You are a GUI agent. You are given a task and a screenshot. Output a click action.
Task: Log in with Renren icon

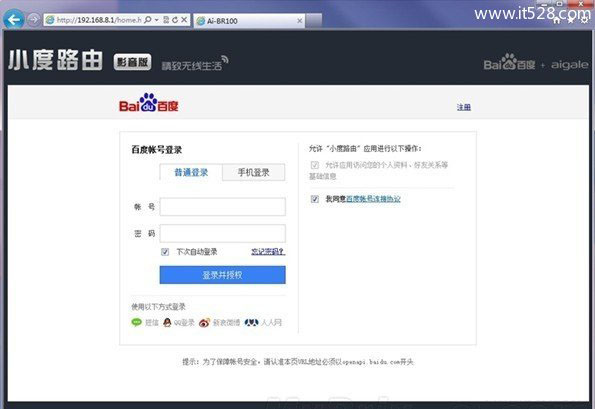(251, 322)
